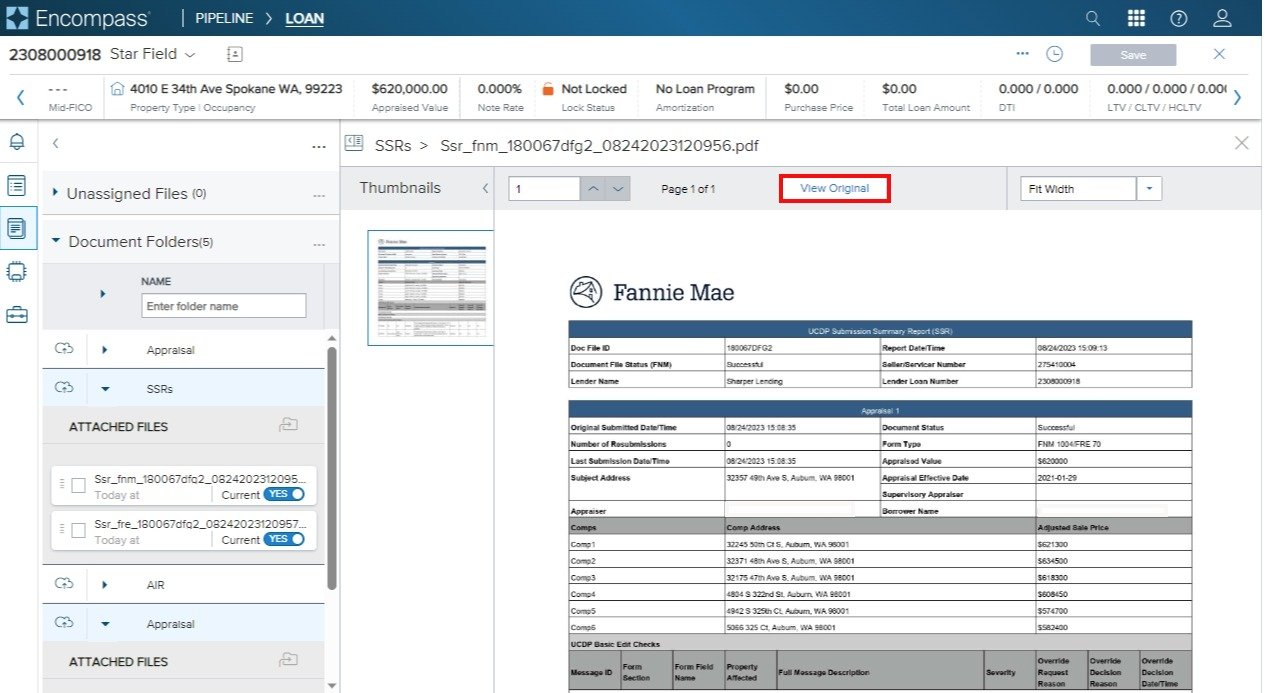Viewport: 1269px width, 693px height.
Task: Go to the previous page with the up arrow
Action: pos(593,188)
